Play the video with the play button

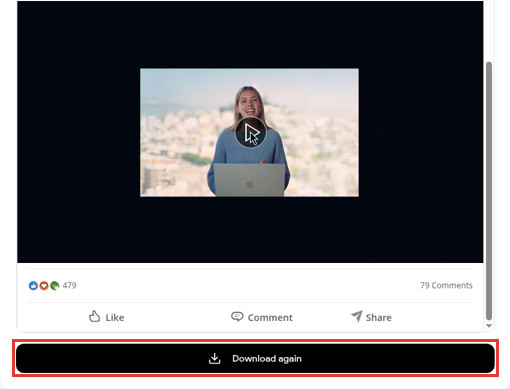pos(250,132)
